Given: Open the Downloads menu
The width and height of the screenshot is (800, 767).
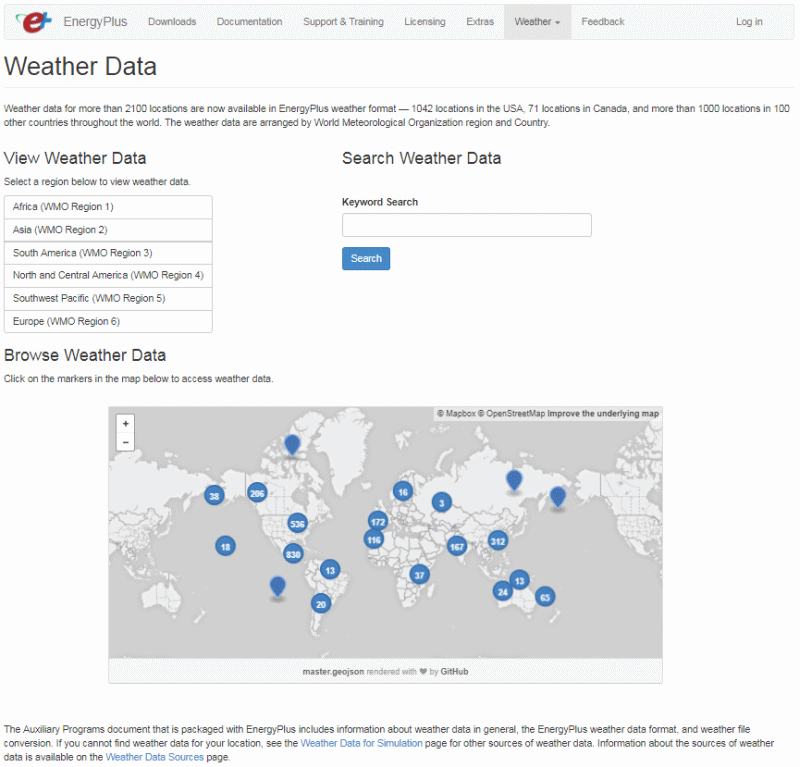Looking at the screenshot, I should pos(172,21).
